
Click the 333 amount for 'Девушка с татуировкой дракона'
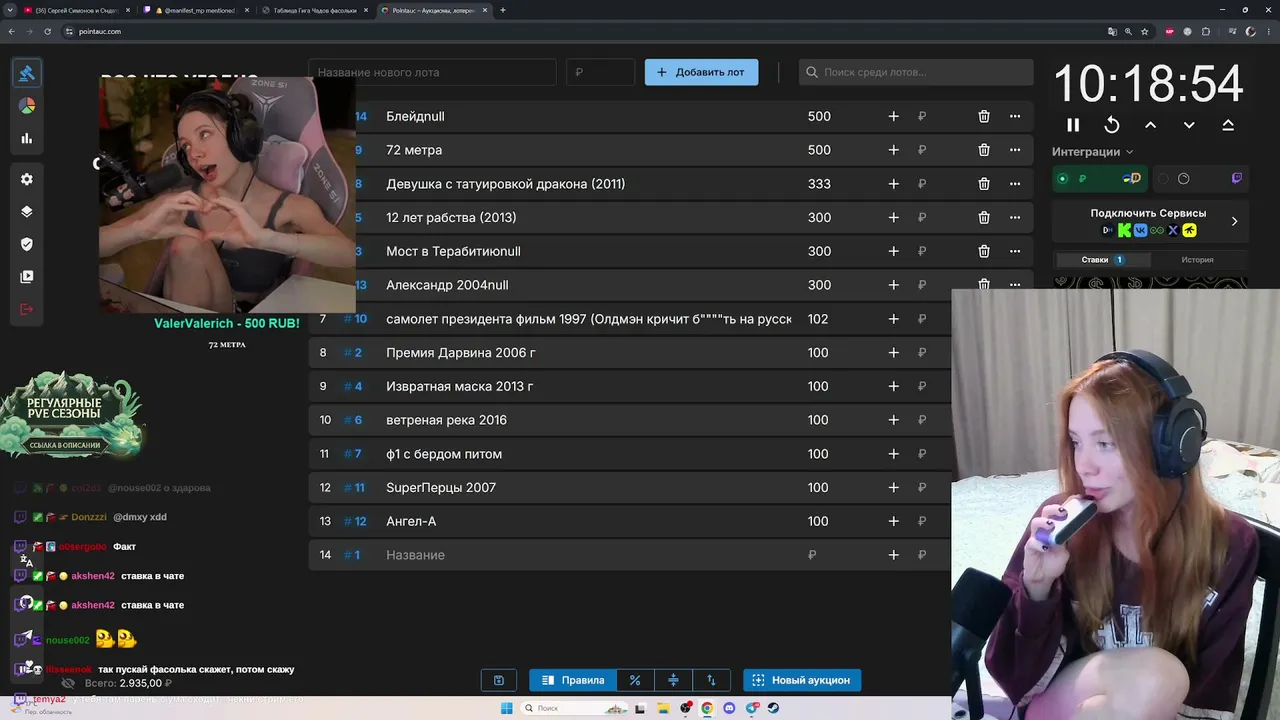819,184
